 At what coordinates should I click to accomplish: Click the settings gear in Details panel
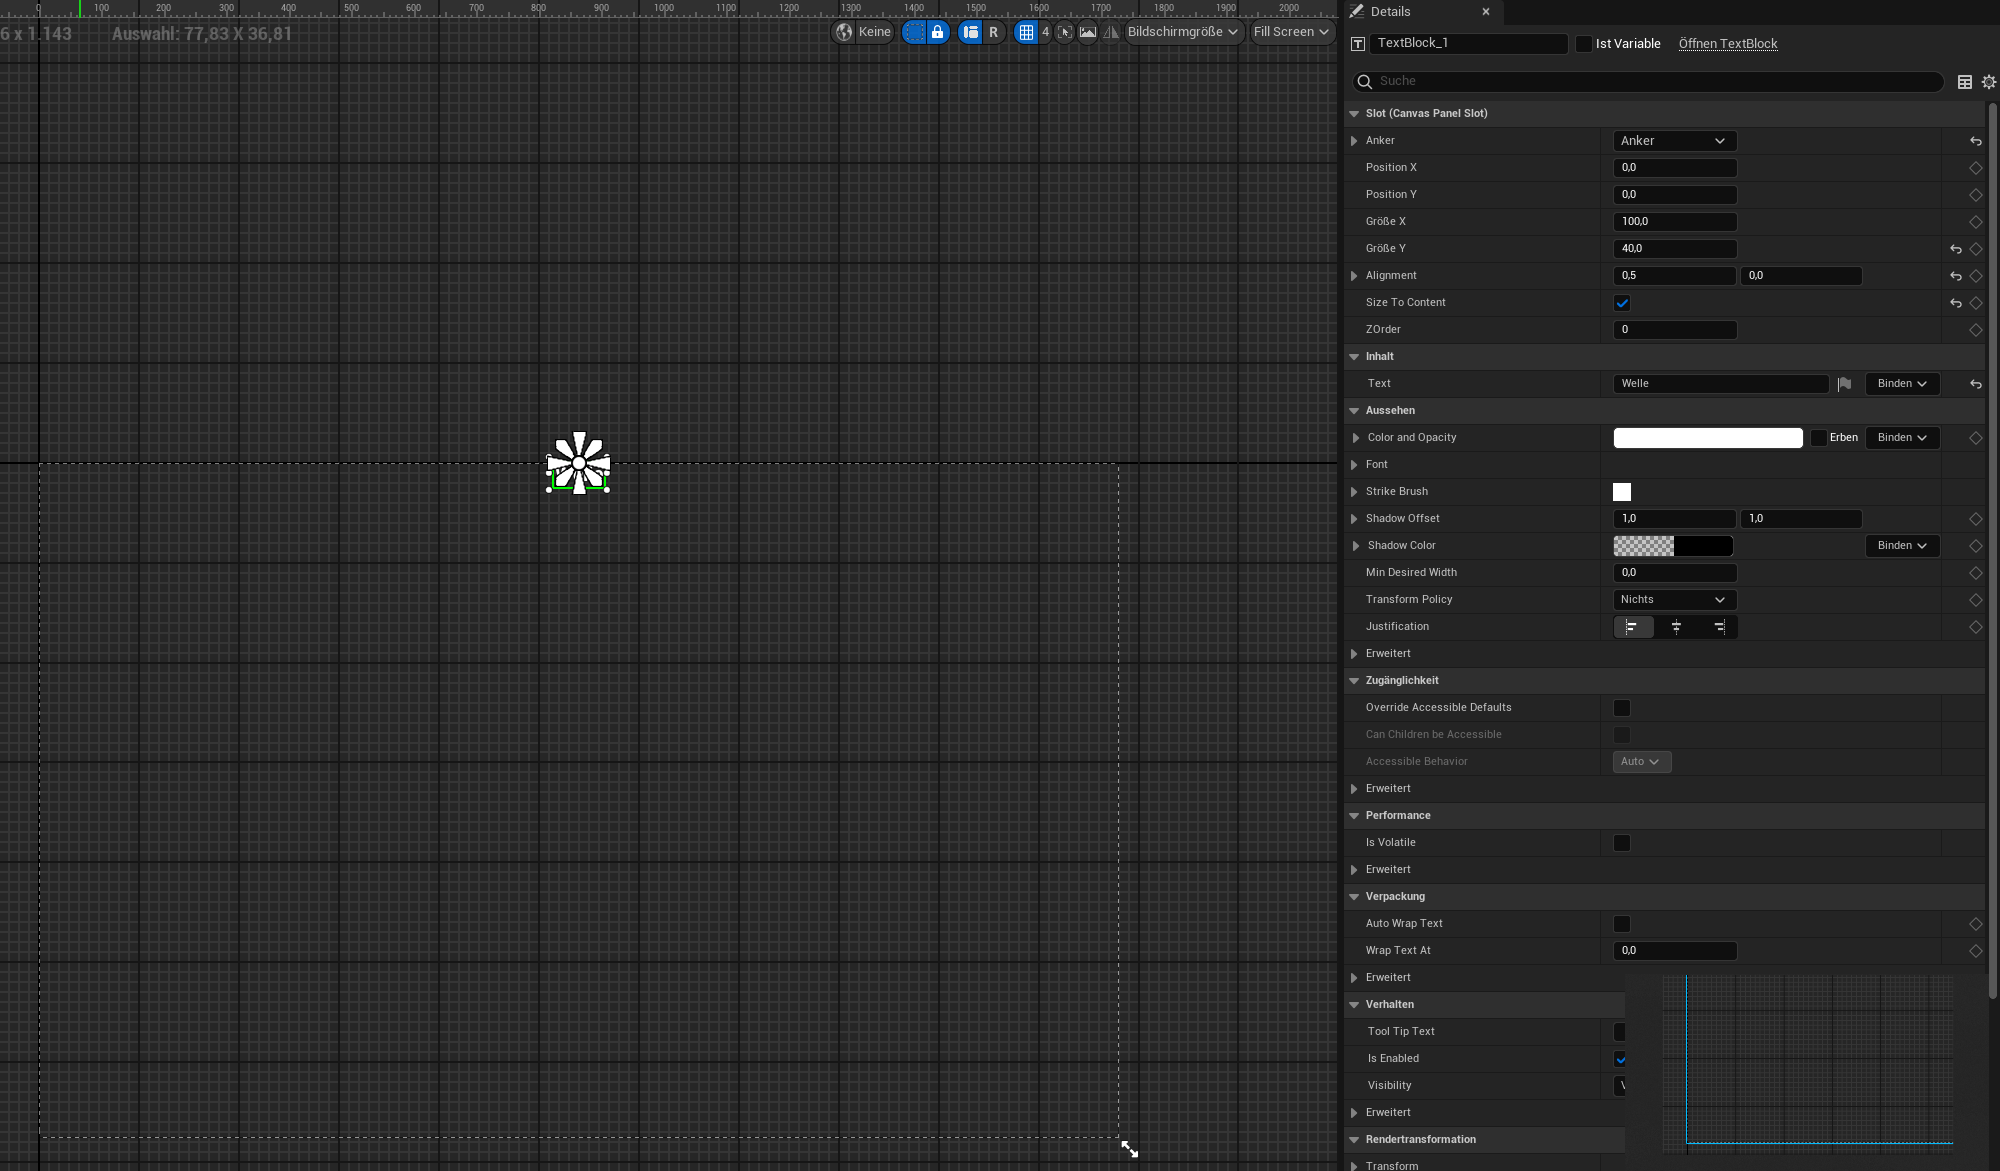[1988, 82]
